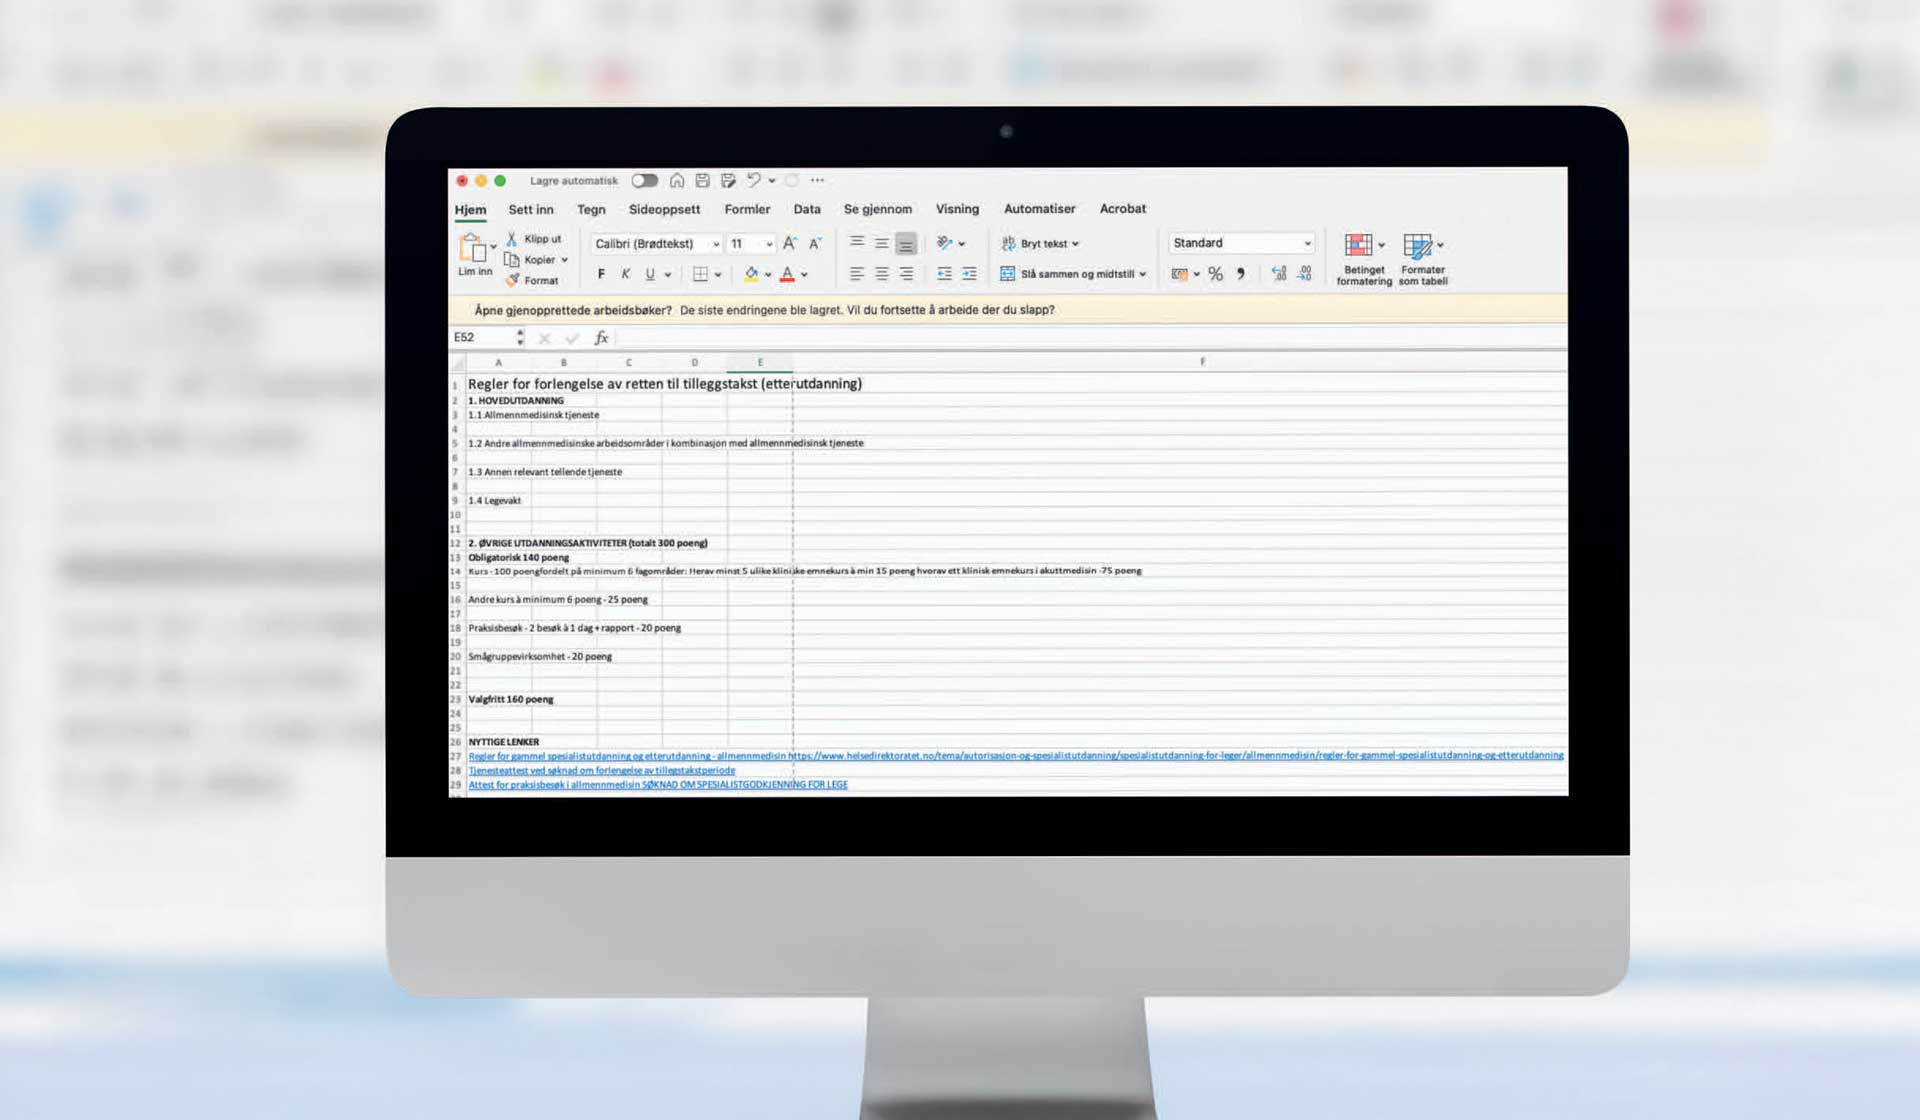Click the Betinget formatering icon
This screenshot has width=1920, height=1120.
tap(1359, 246)
